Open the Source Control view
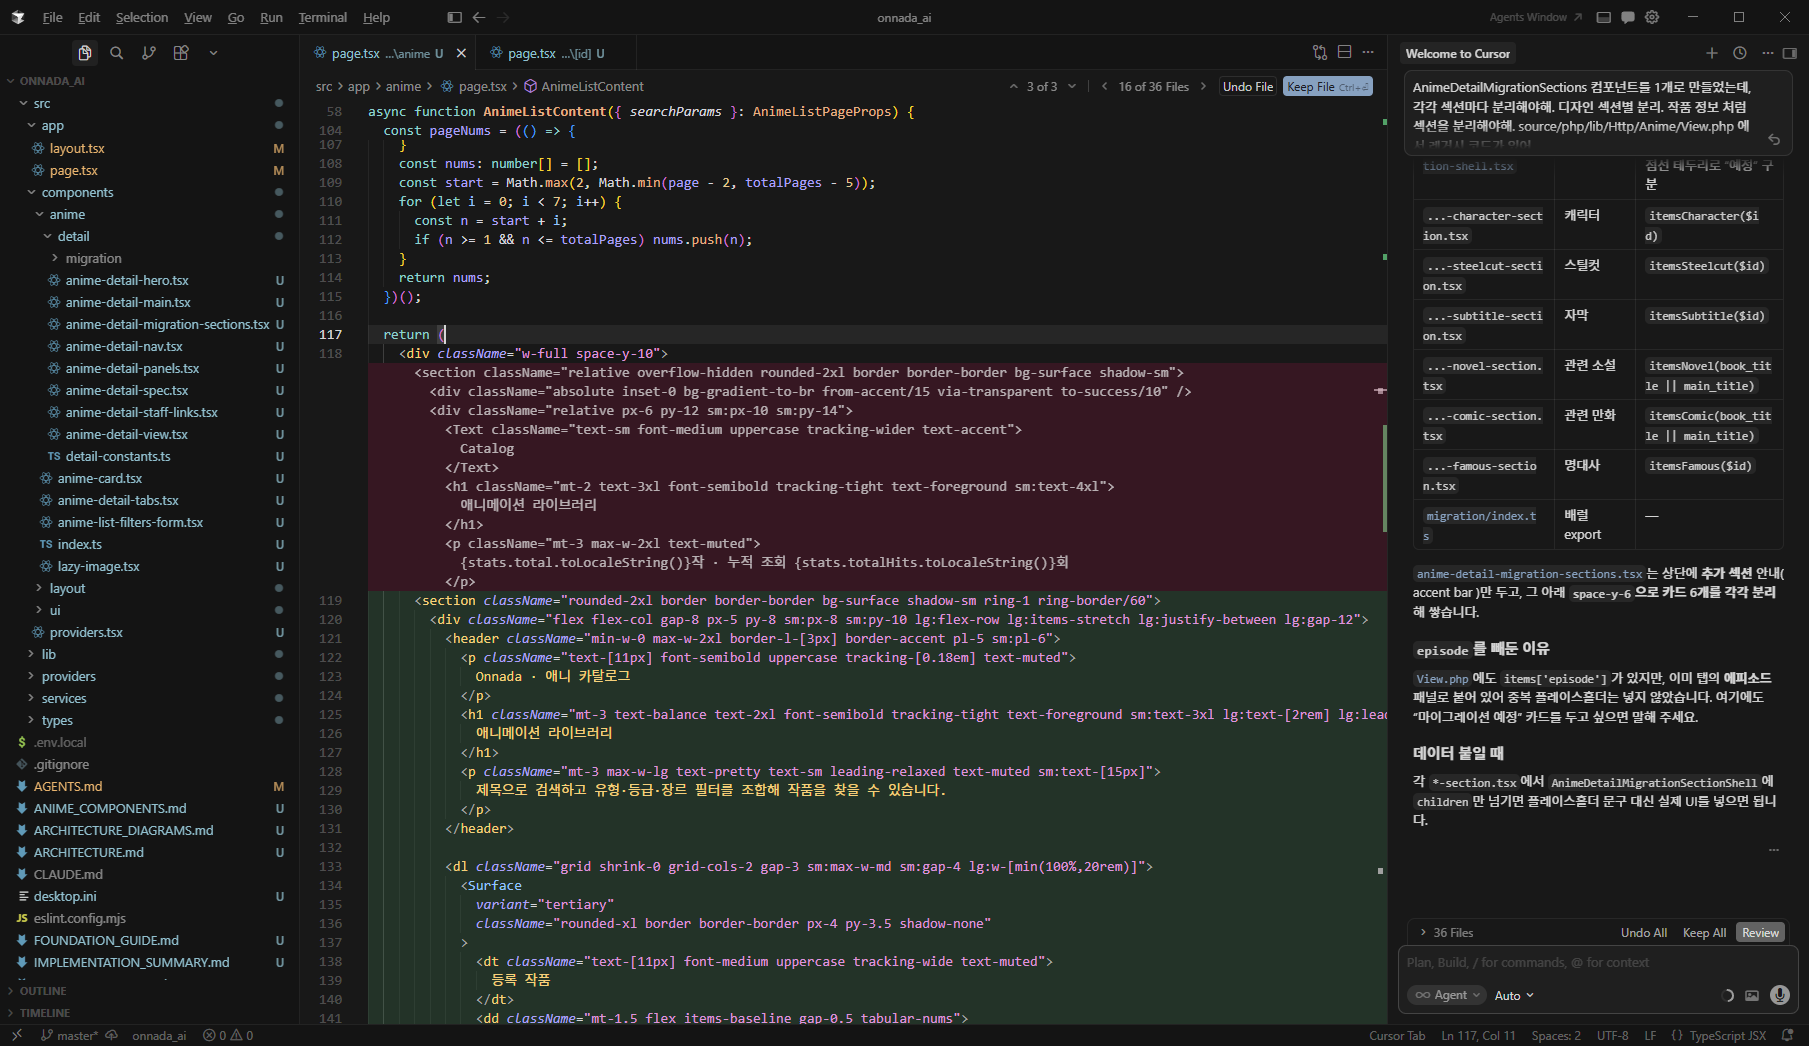The height and width of the screenshot is (1046, 1809). [149, 53]
